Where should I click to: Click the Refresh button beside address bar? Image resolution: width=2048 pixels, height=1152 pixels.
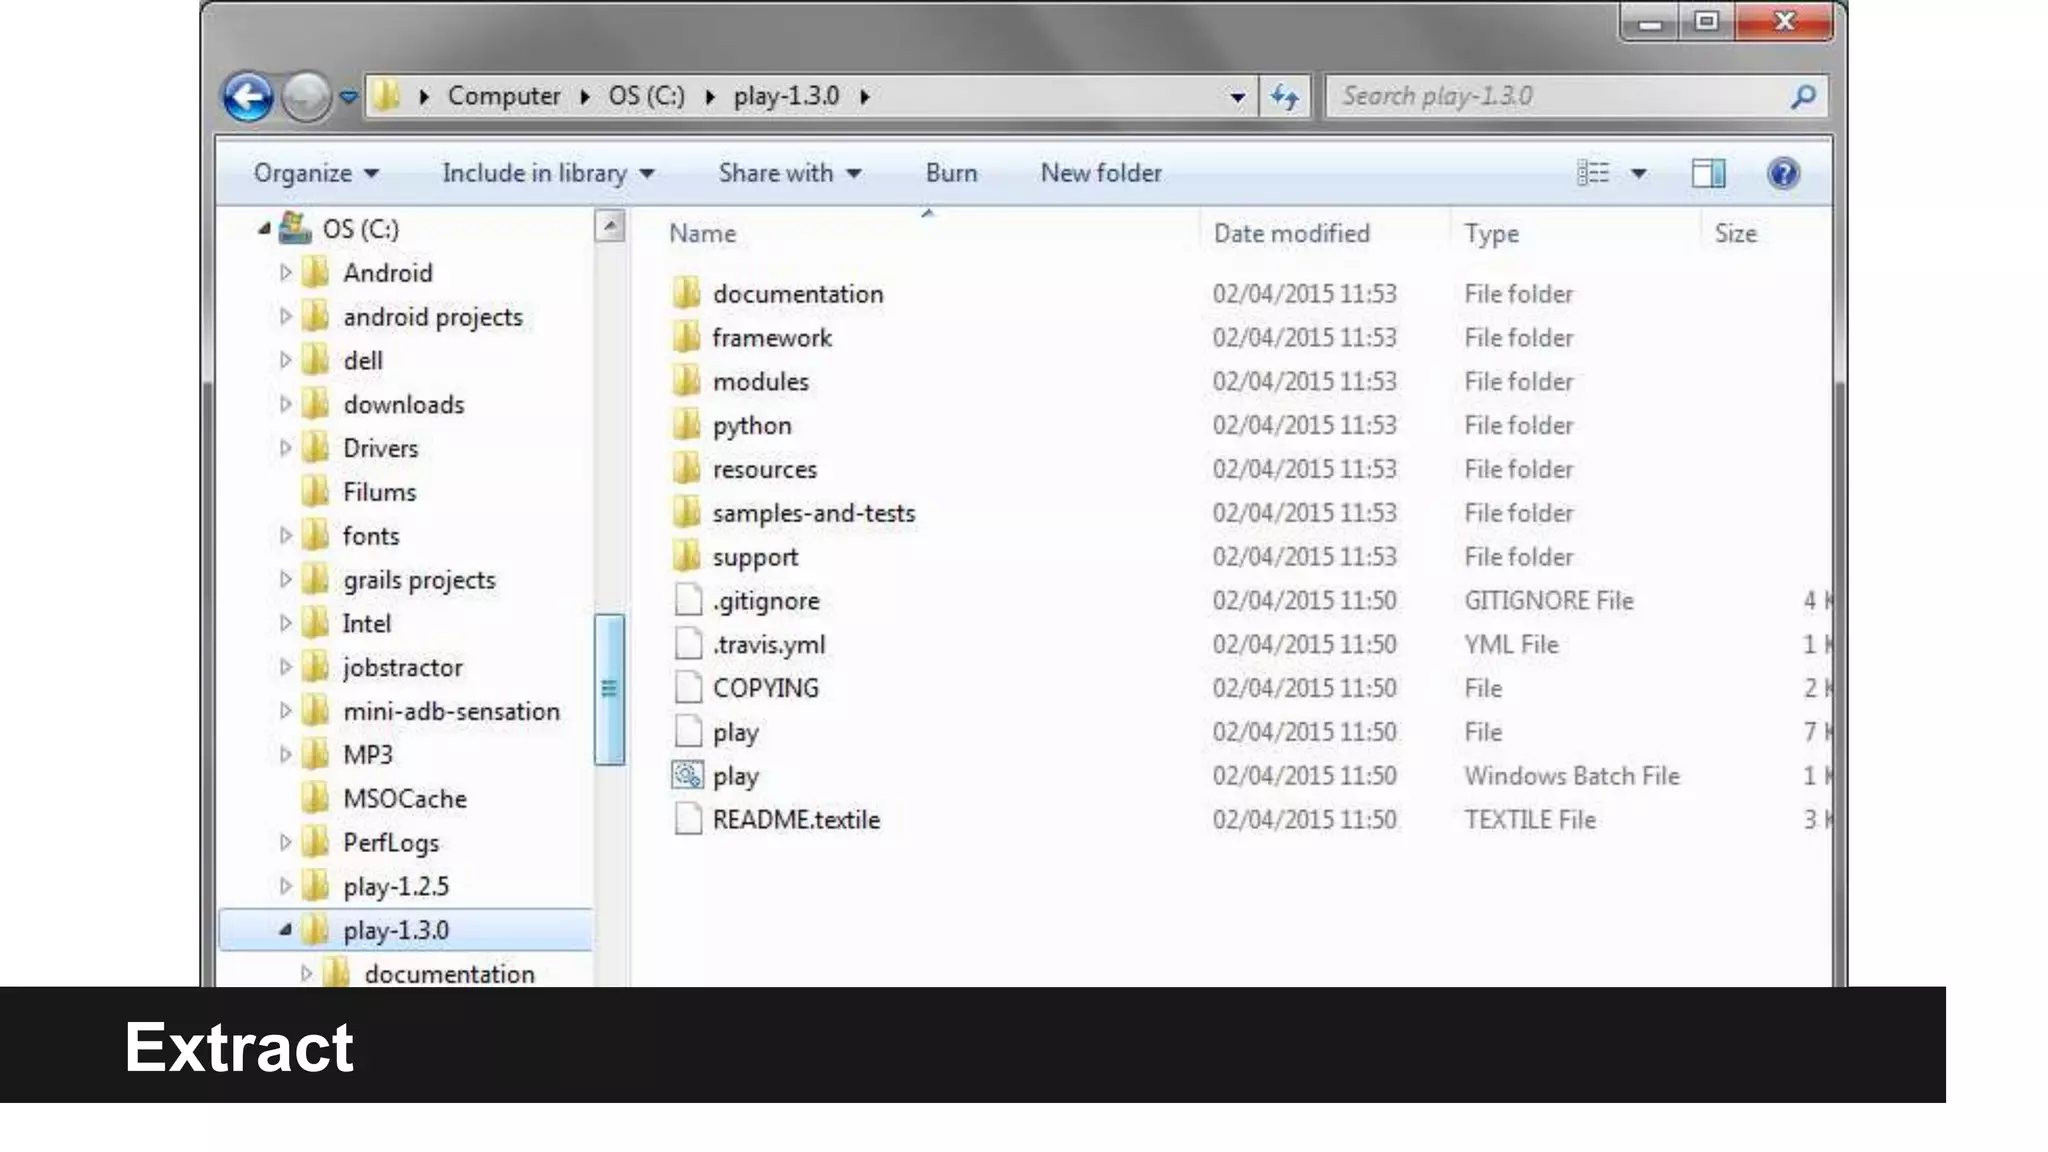(x=1284, y=97)
